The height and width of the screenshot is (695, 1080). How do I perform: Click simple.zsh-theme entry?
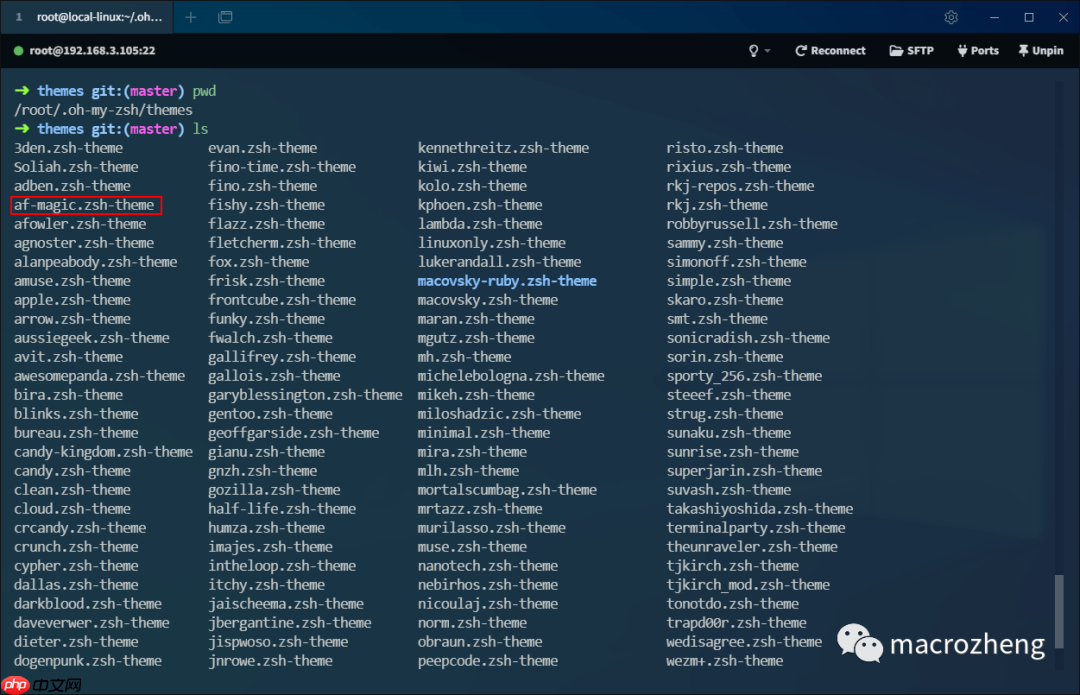pos(729,281)
